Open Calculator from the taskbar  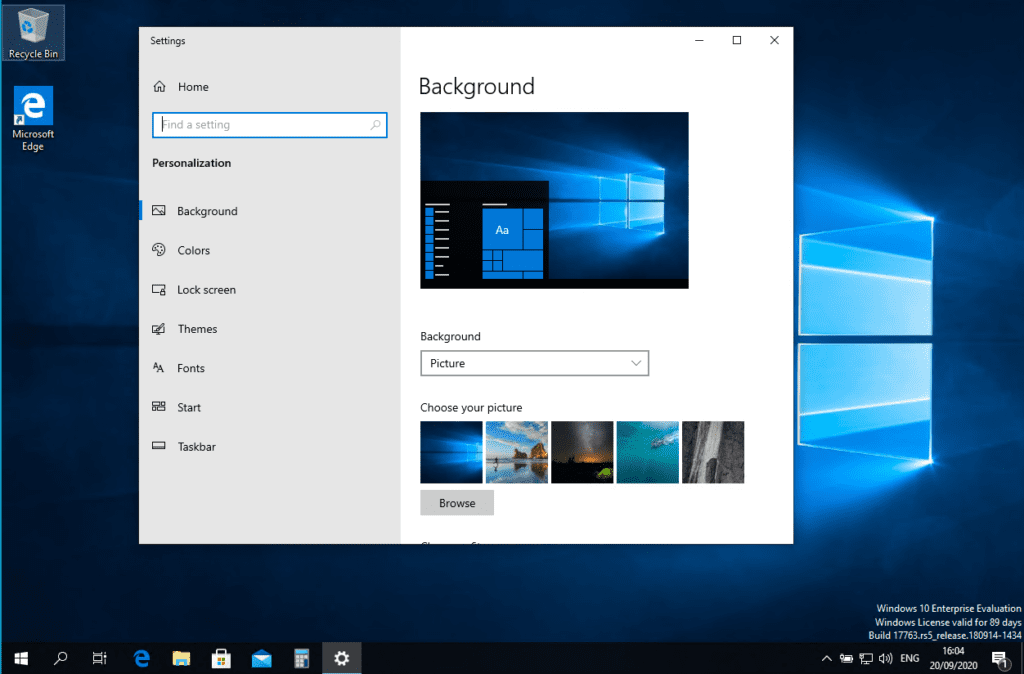[301, 658]
